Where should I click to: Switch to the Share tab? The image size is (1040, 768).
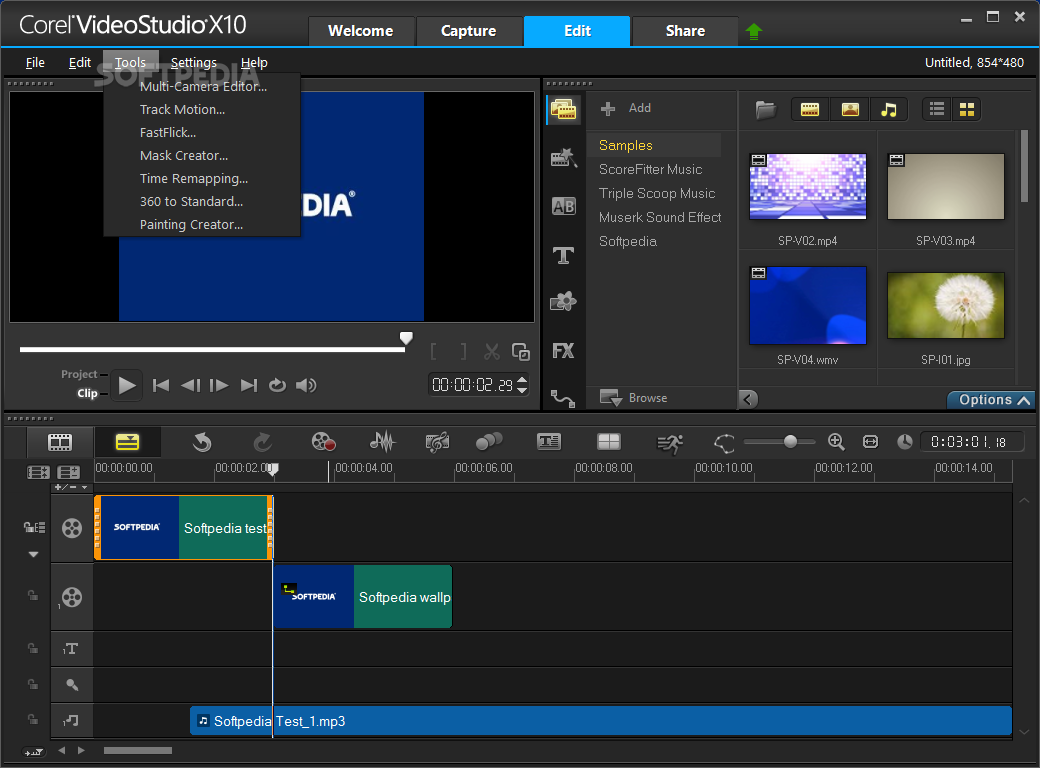click(685, 31)
